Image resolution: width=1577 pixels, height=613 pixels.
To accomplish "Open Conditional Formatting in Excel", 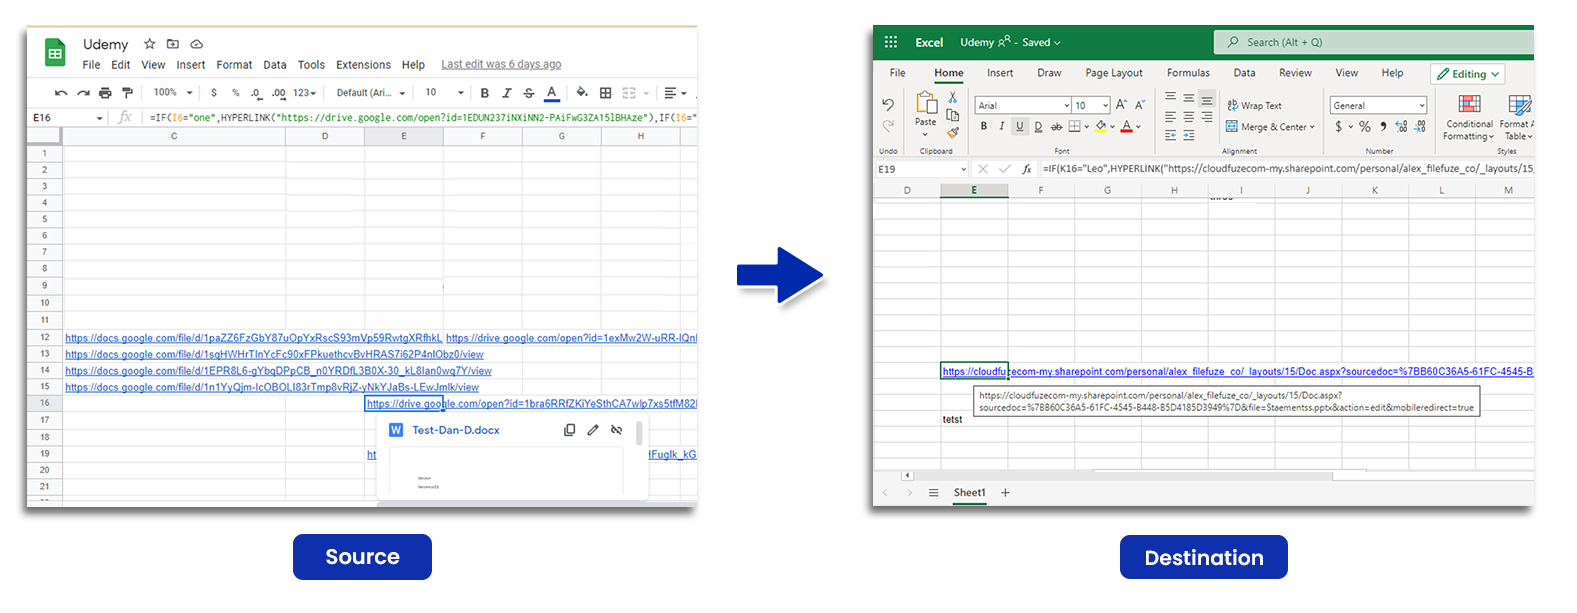I will coord(1469,118).
